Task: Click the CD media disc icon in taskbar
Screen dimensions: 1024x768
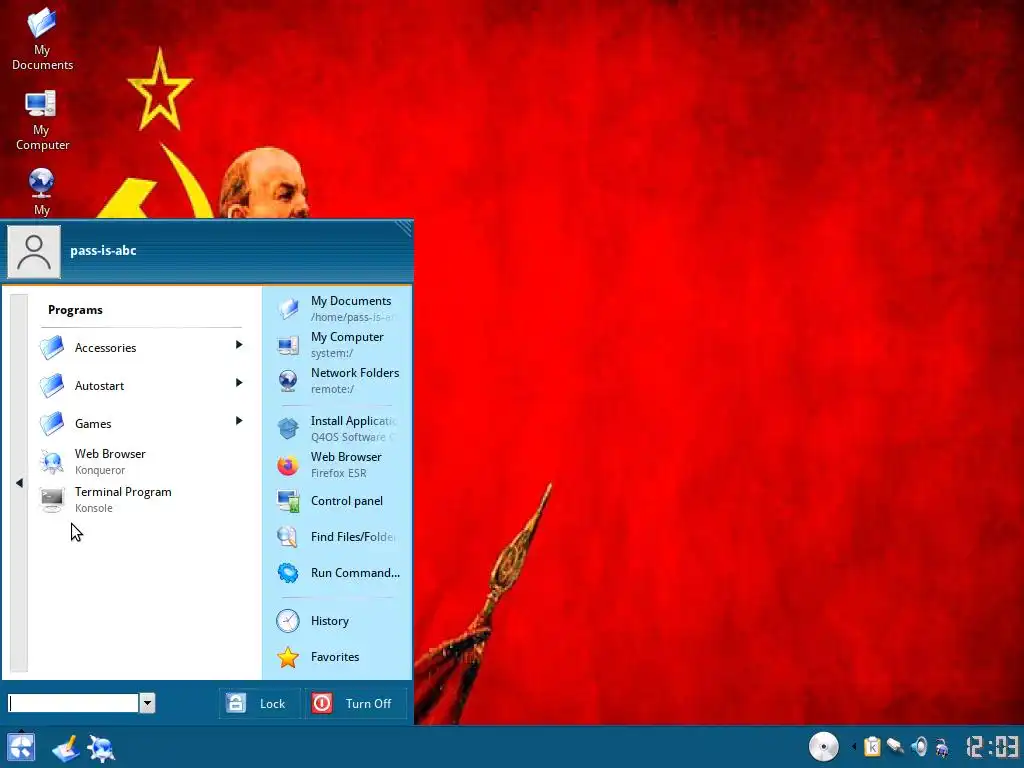Action: point(824,746)
